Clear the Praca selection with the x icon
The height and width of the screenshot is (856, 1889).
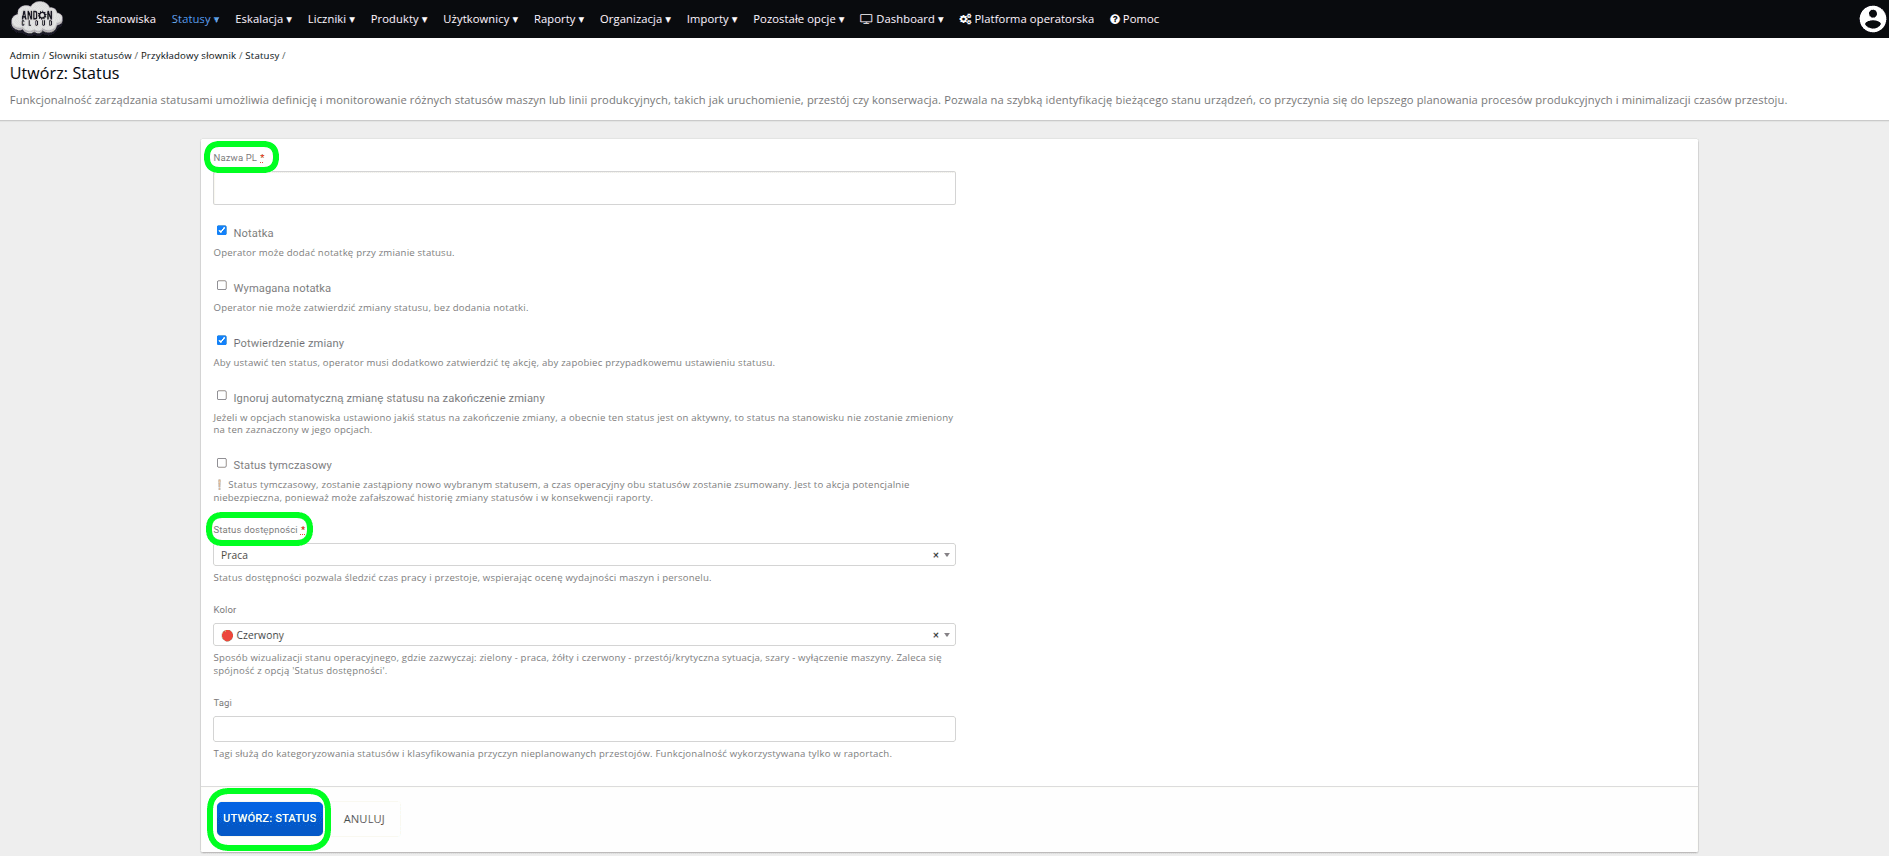(936, 555)
